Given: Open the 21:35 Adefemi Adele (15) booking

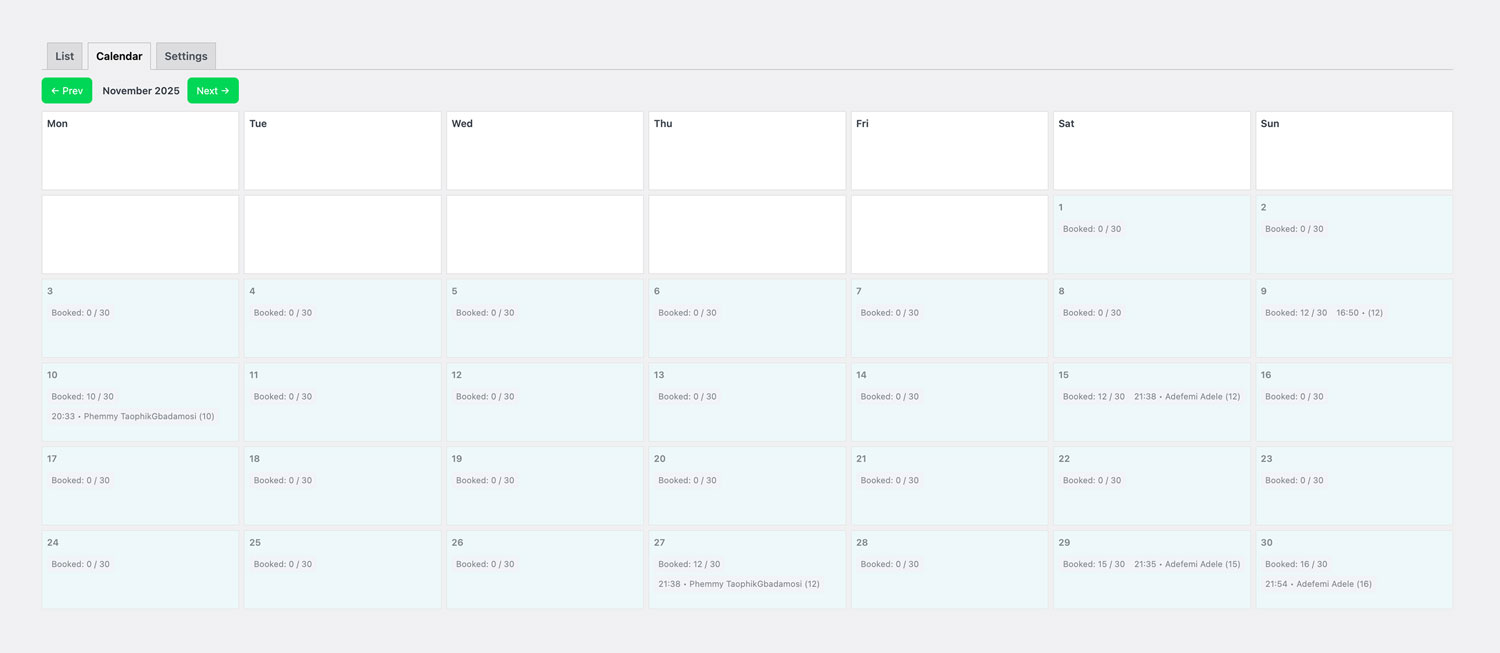Looking at the screenshot, I should [x=1186, y=564].
